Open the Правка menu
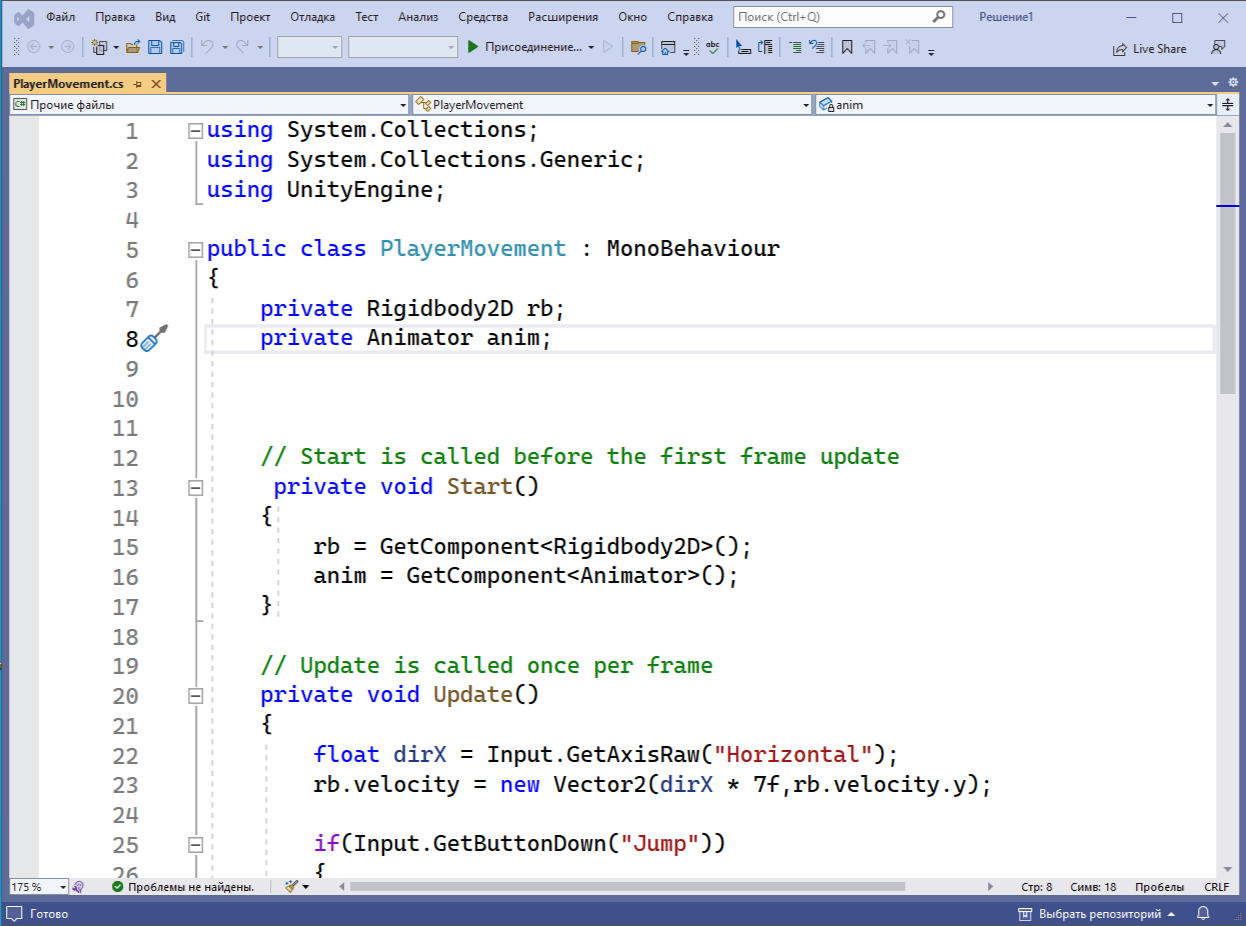Image resolution: width=1246 pixels, height=926 pixels. click(x=115, y=17)
